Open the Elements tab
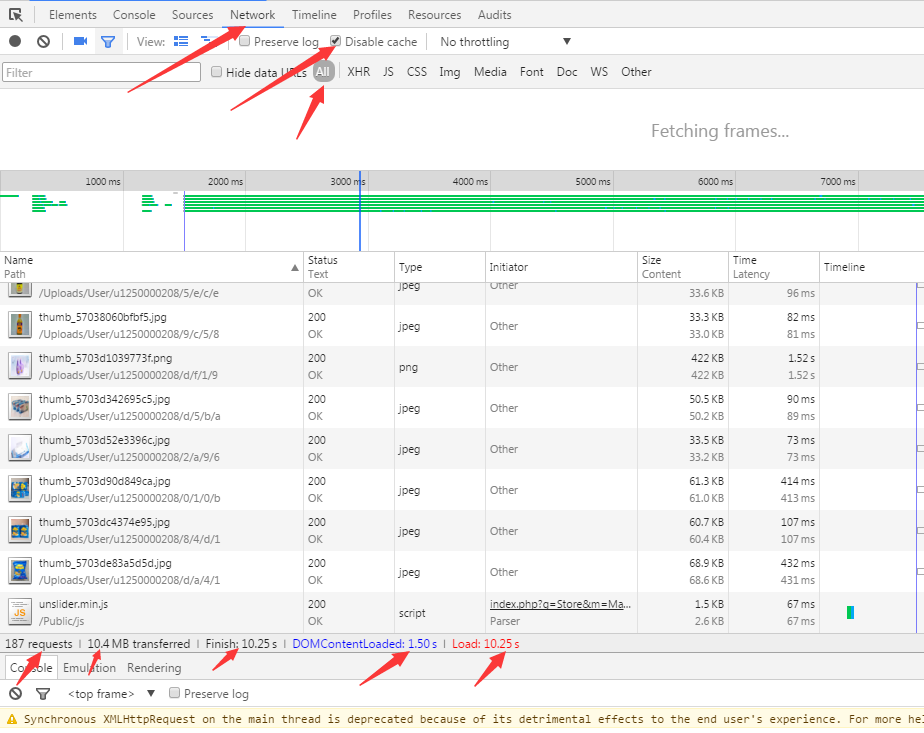 [72, 15]
